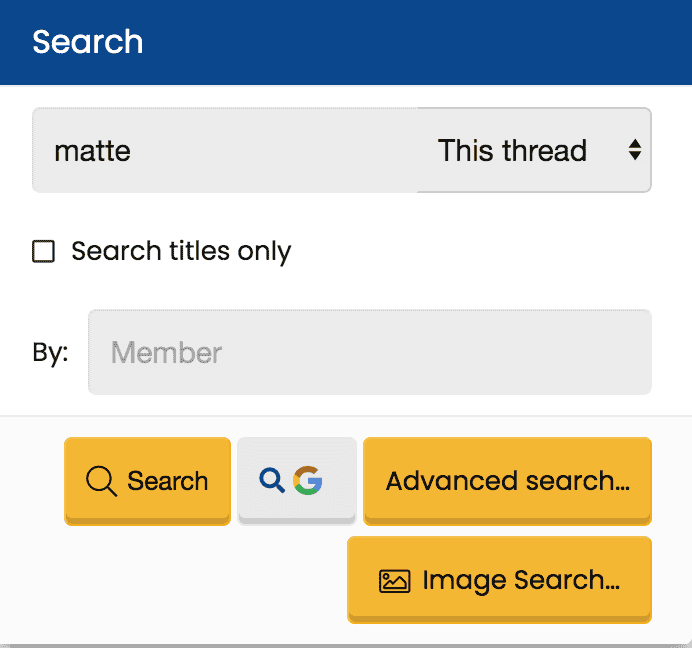The height and width of the screenshot is (648, 692).
Task: Click the This thread text in selector
Action: click(512, 151)
